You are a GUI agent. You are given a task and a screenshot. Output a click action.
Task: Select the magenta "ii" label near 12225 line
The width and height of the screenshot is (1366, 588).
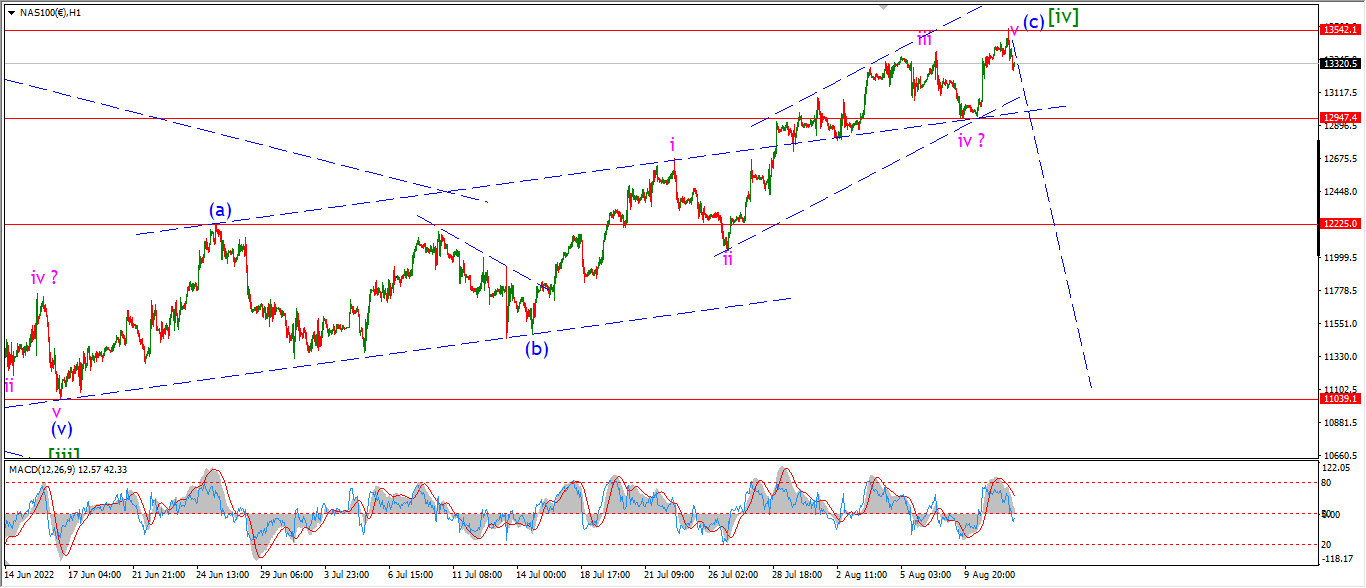coord(728,259)
